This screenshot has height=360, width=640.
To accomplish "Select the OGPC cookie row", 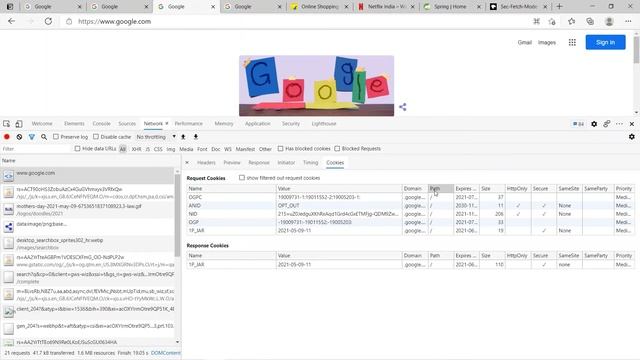I will click(x=410, y=197).
